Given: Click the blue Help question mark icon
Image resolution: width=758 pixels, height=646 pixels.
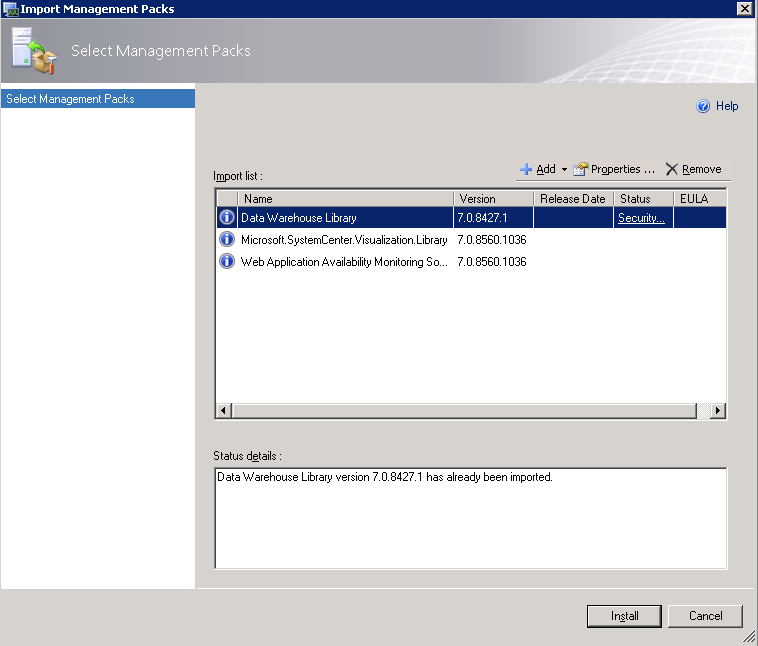Looking at the screenshot, I should (x=703, y=106).
